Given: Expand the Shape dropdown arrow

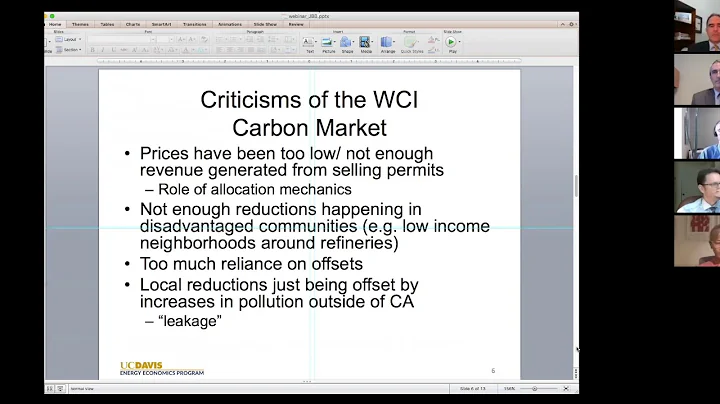Looking at the screenshot, I should pyautogui.click(x=353, y=42).
